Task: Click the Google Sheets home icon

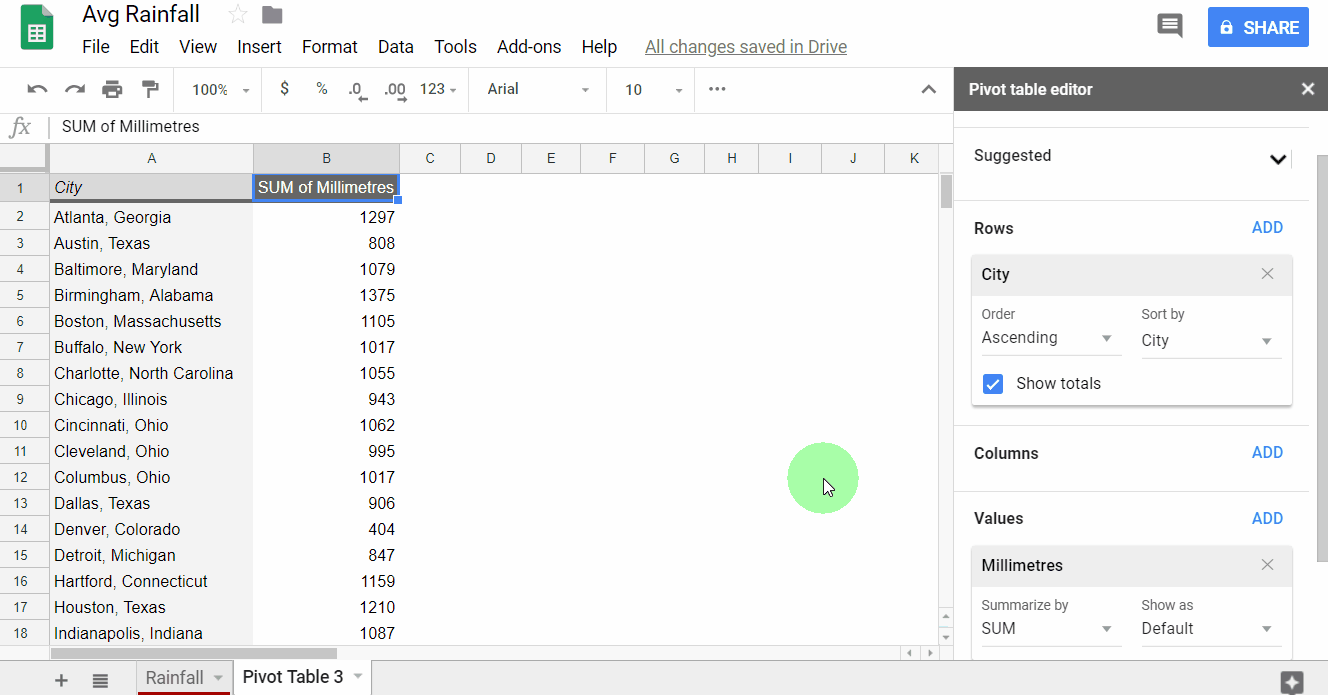Action: click(37, 28)
